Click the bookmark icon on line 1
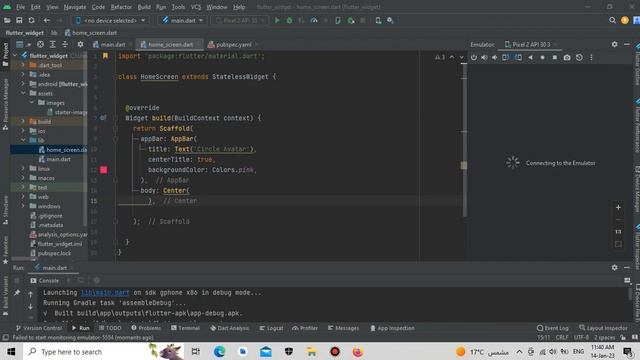 pos(105,56)
